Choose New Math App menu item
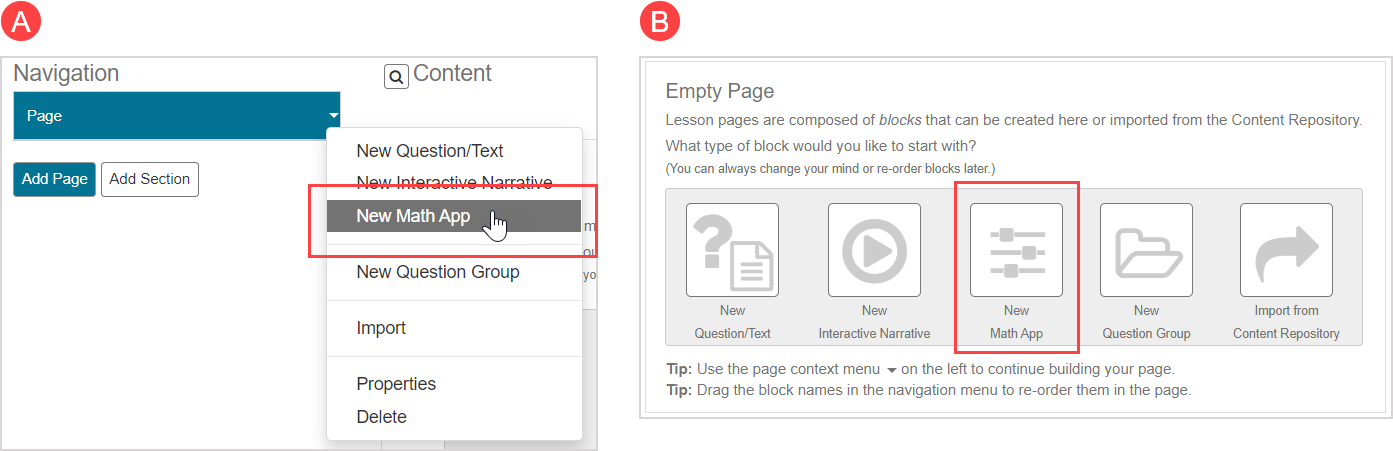Screen dimensions: 1393x451 click(x=413, y=216)
